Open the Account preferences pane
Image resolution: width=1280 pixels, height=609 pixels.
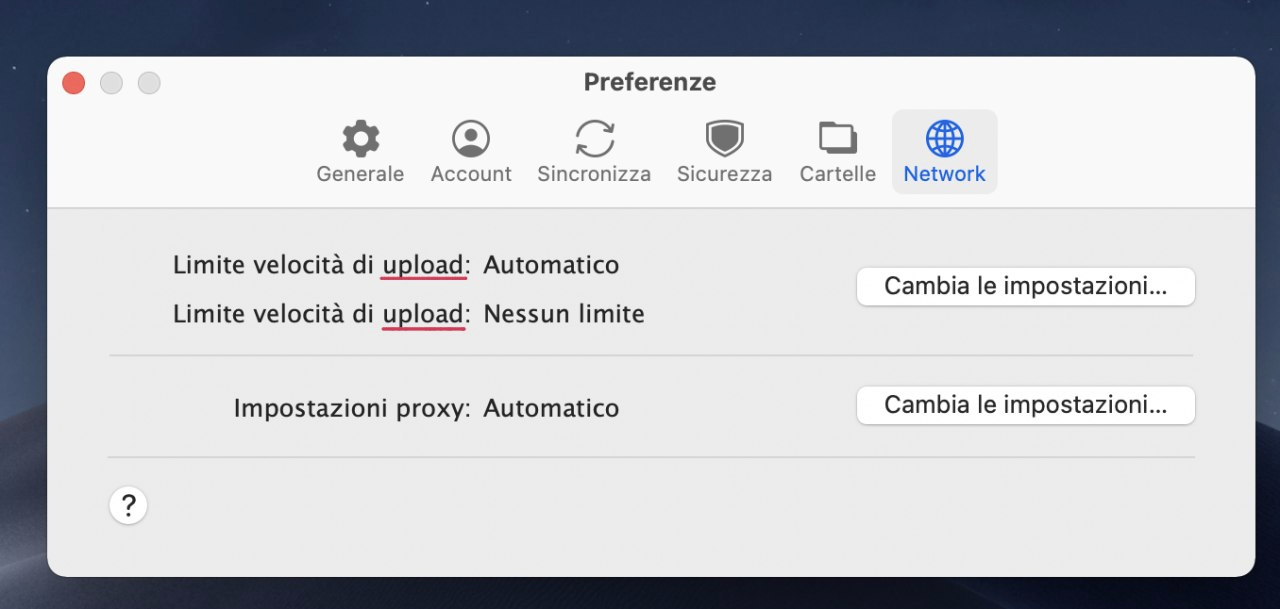tap(470, 150)
